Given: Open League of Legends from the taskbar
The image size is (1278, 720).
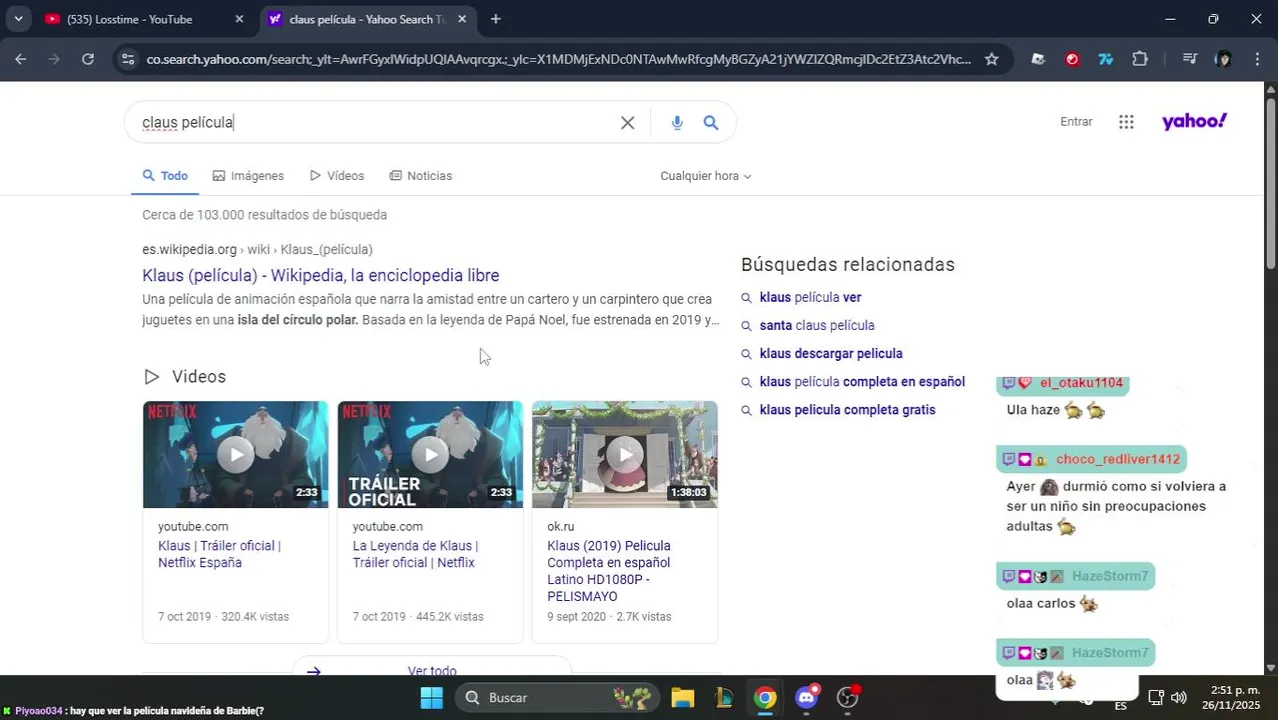Looking at the screenshot, I should click(724, 697).
